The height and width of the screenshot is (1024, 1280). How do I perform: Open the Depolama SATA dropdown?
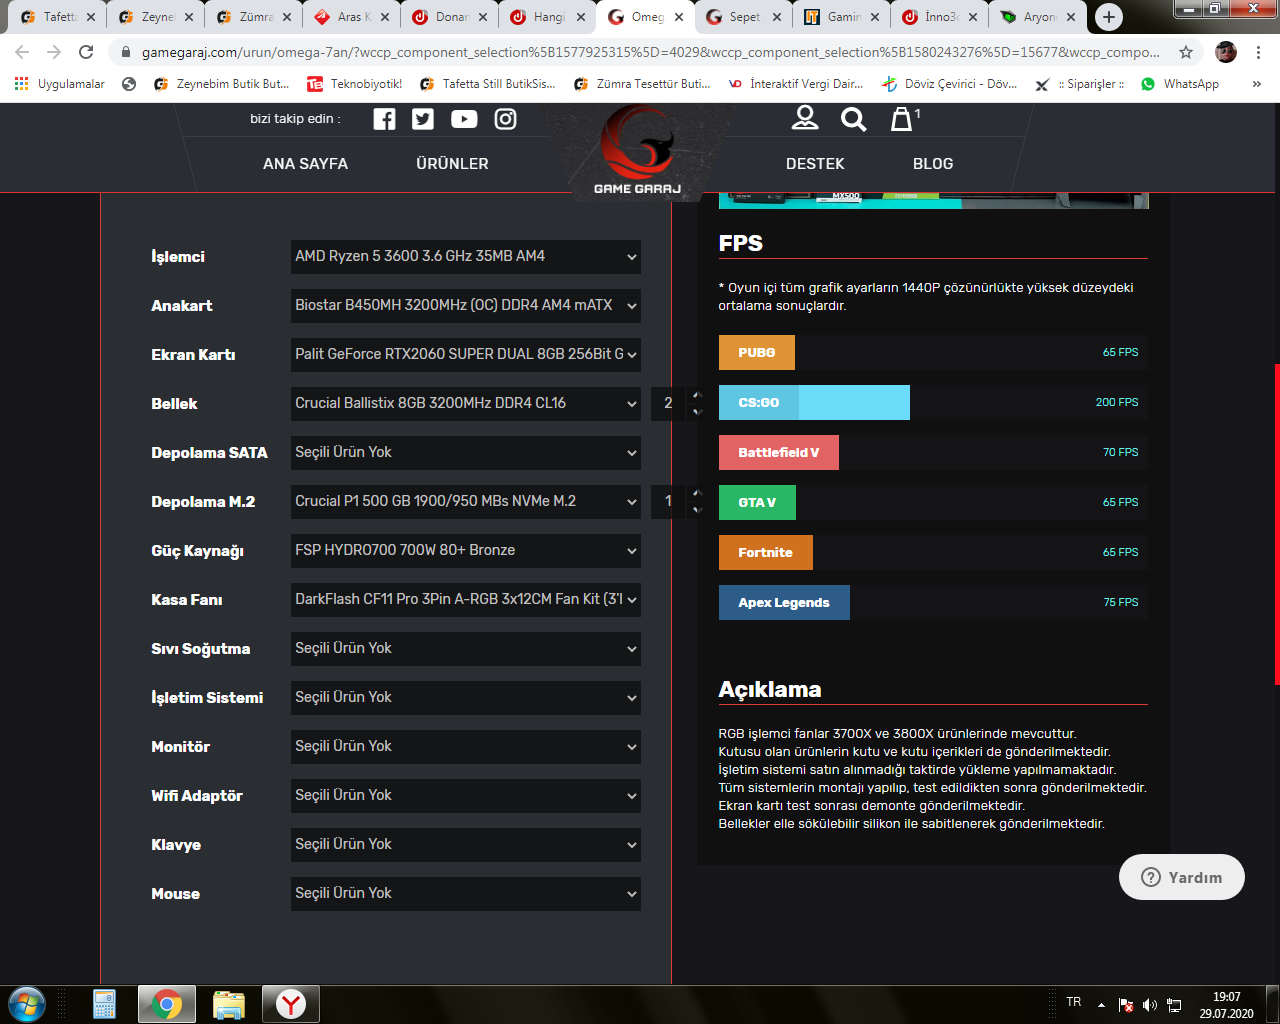coord(466,452)
